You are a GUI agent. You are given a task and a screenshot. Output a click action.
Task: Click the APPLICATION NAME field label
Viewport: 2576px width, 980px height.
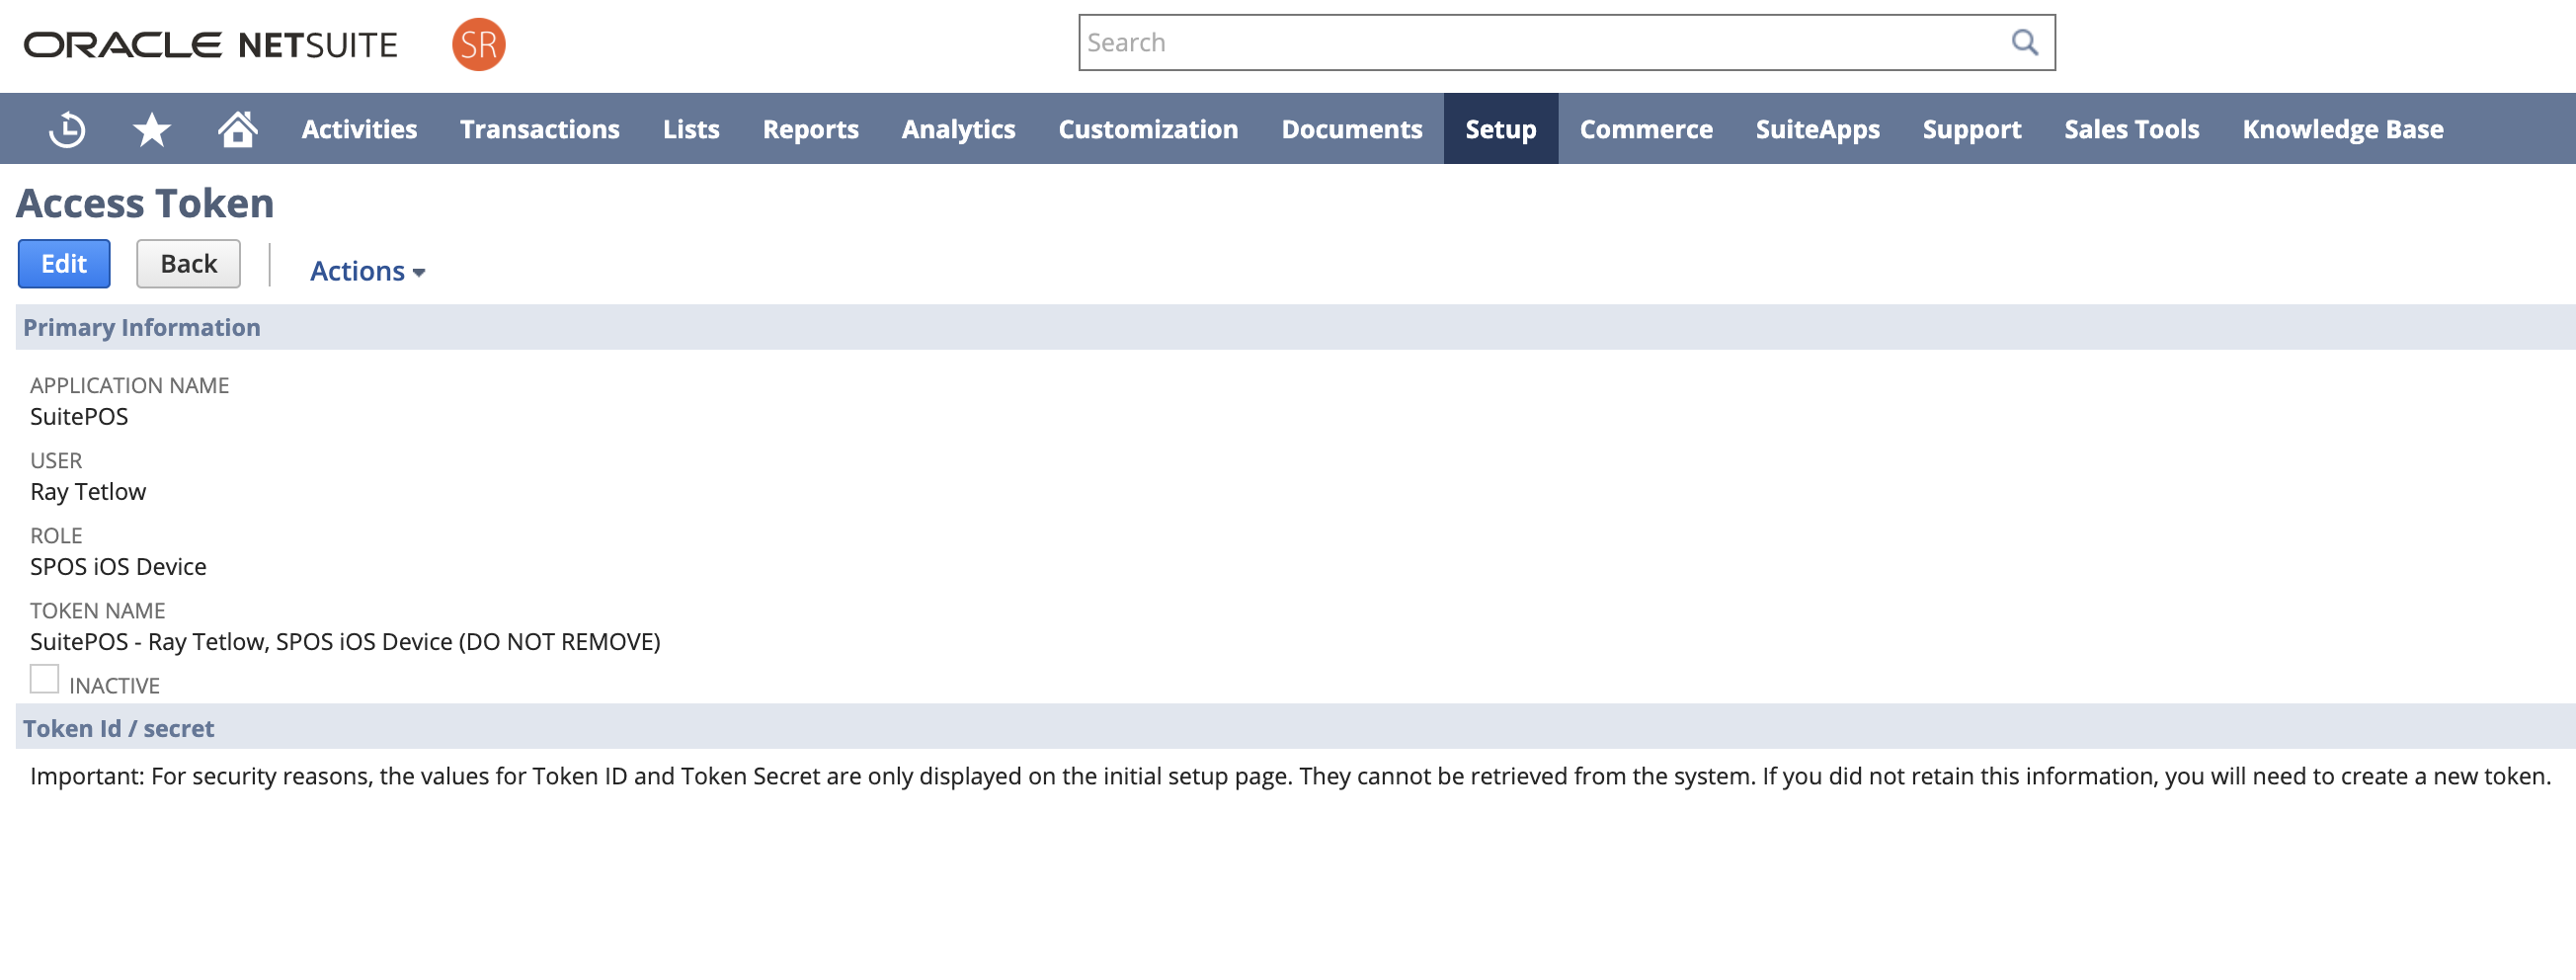129,385
